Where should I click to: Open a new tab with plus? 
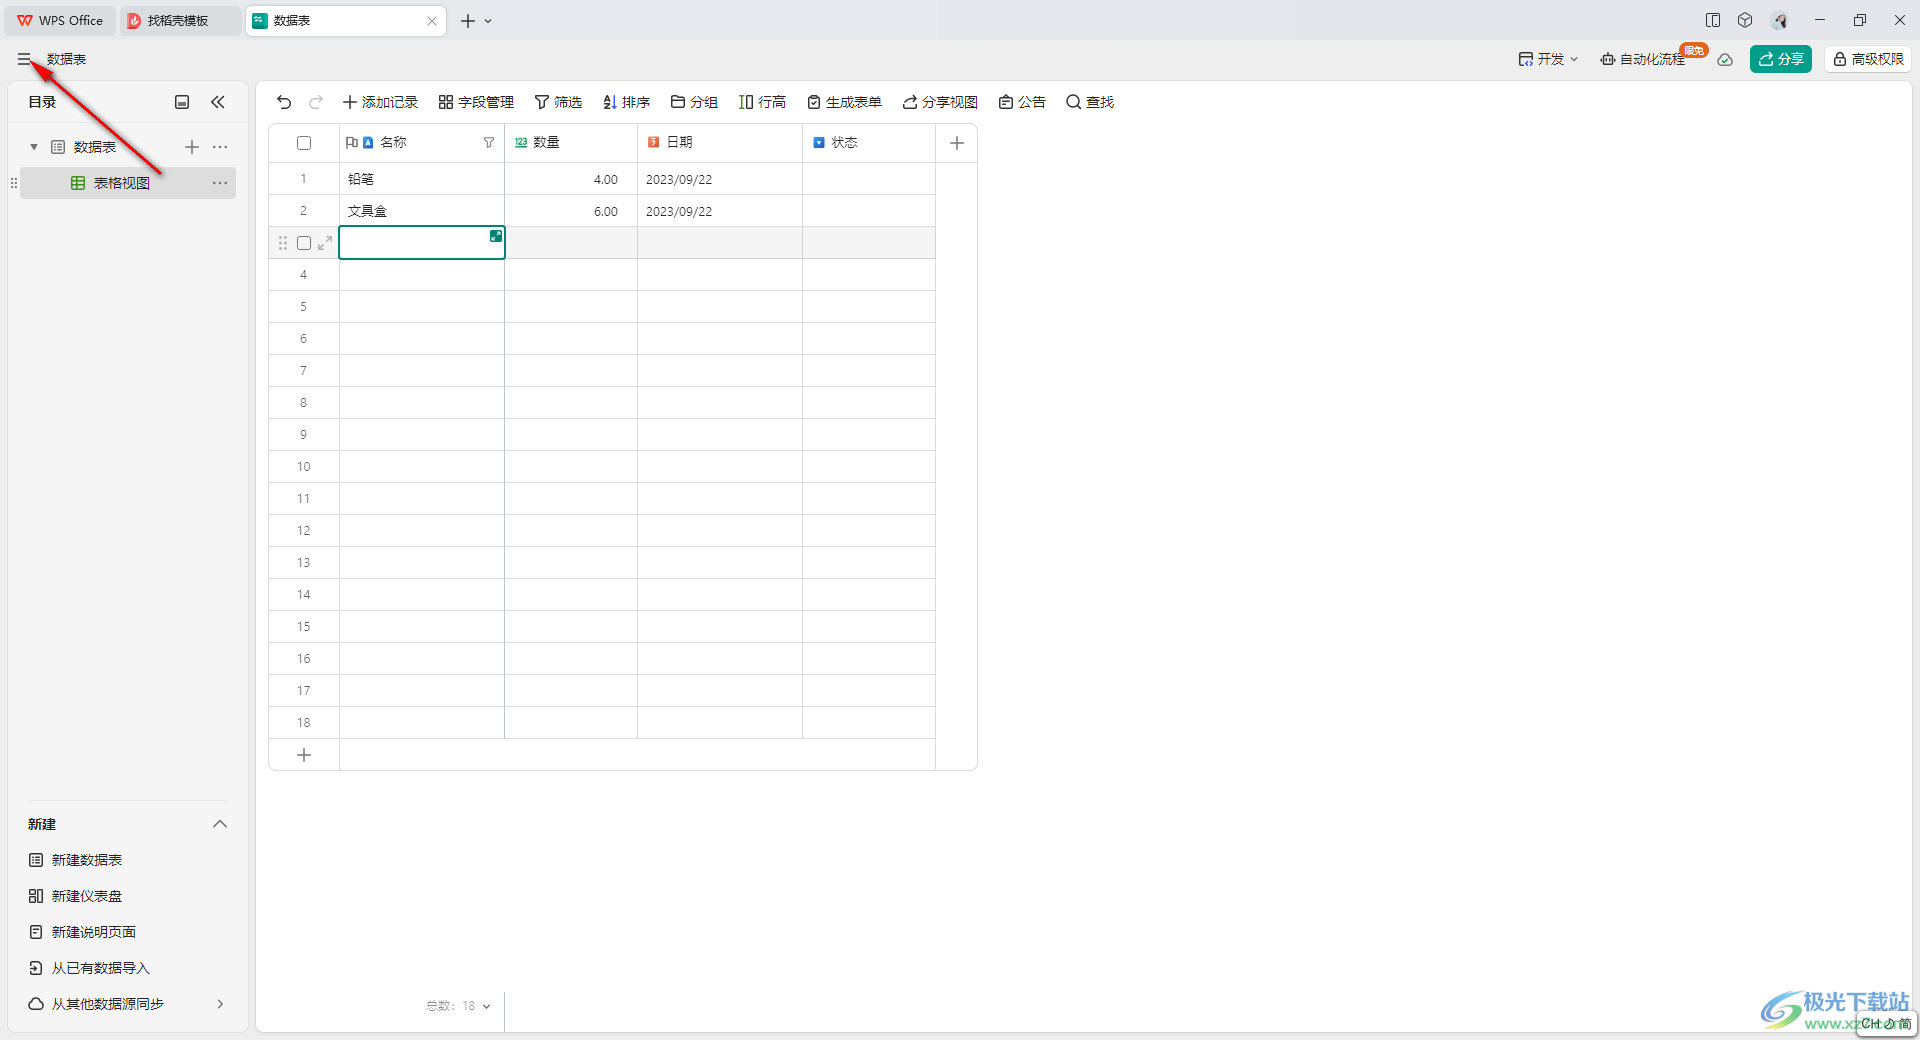click(468, 20)
